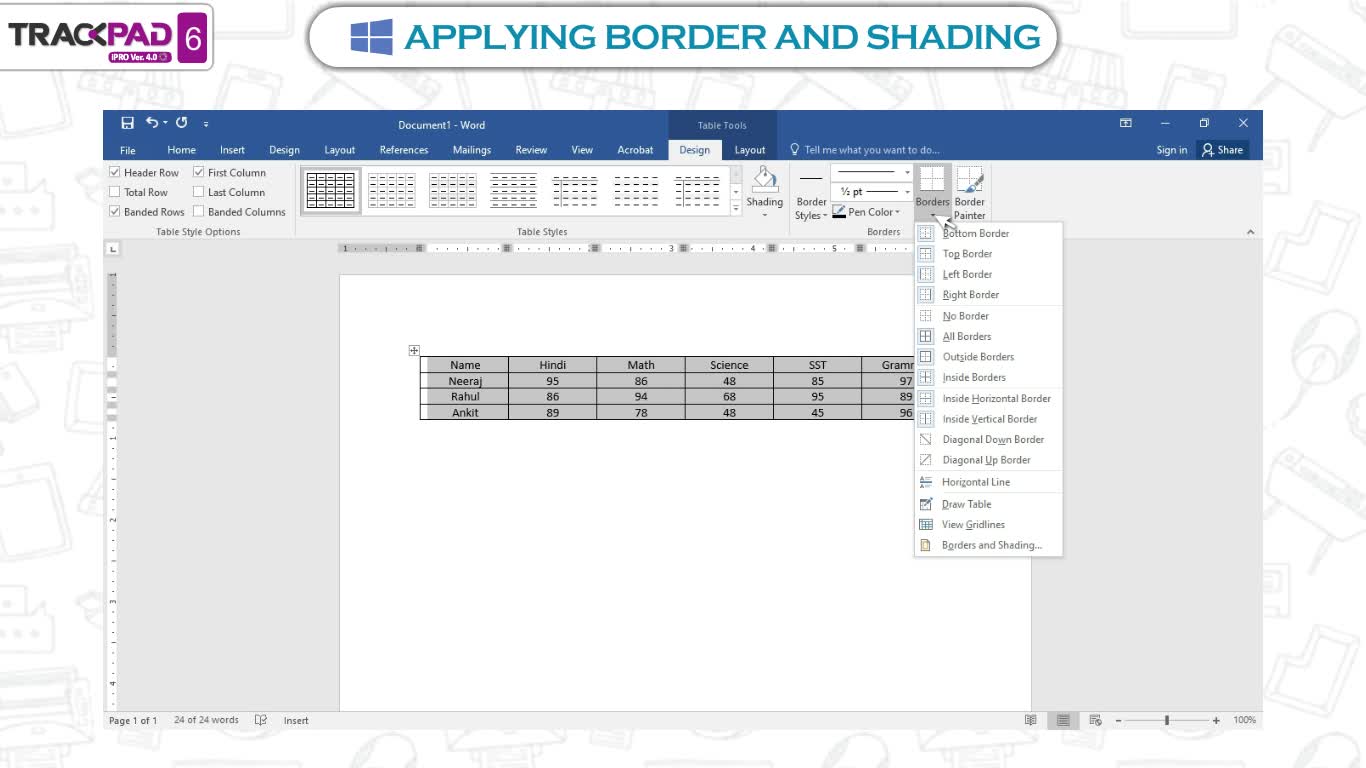The height and width of the screenshot is (768, 1366).
Task: Open the File tab
Action: (x=128, y=150)
